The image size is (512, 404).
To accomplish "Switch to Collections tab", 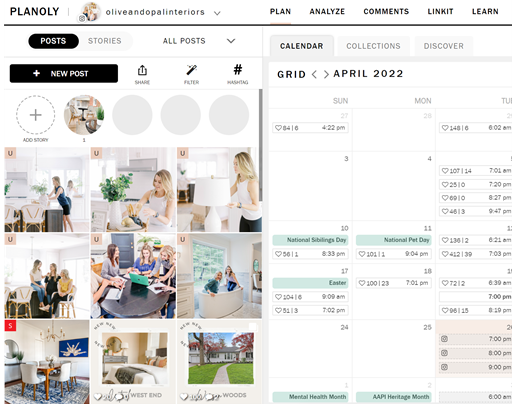I will [373, 46].
